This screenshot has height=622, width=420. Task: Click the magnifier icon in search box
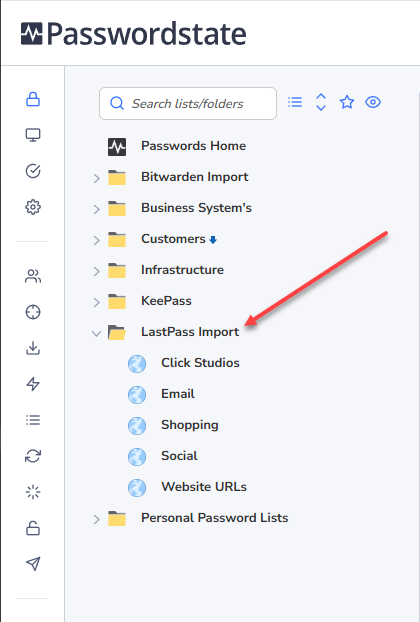click(x=117, y=103)
